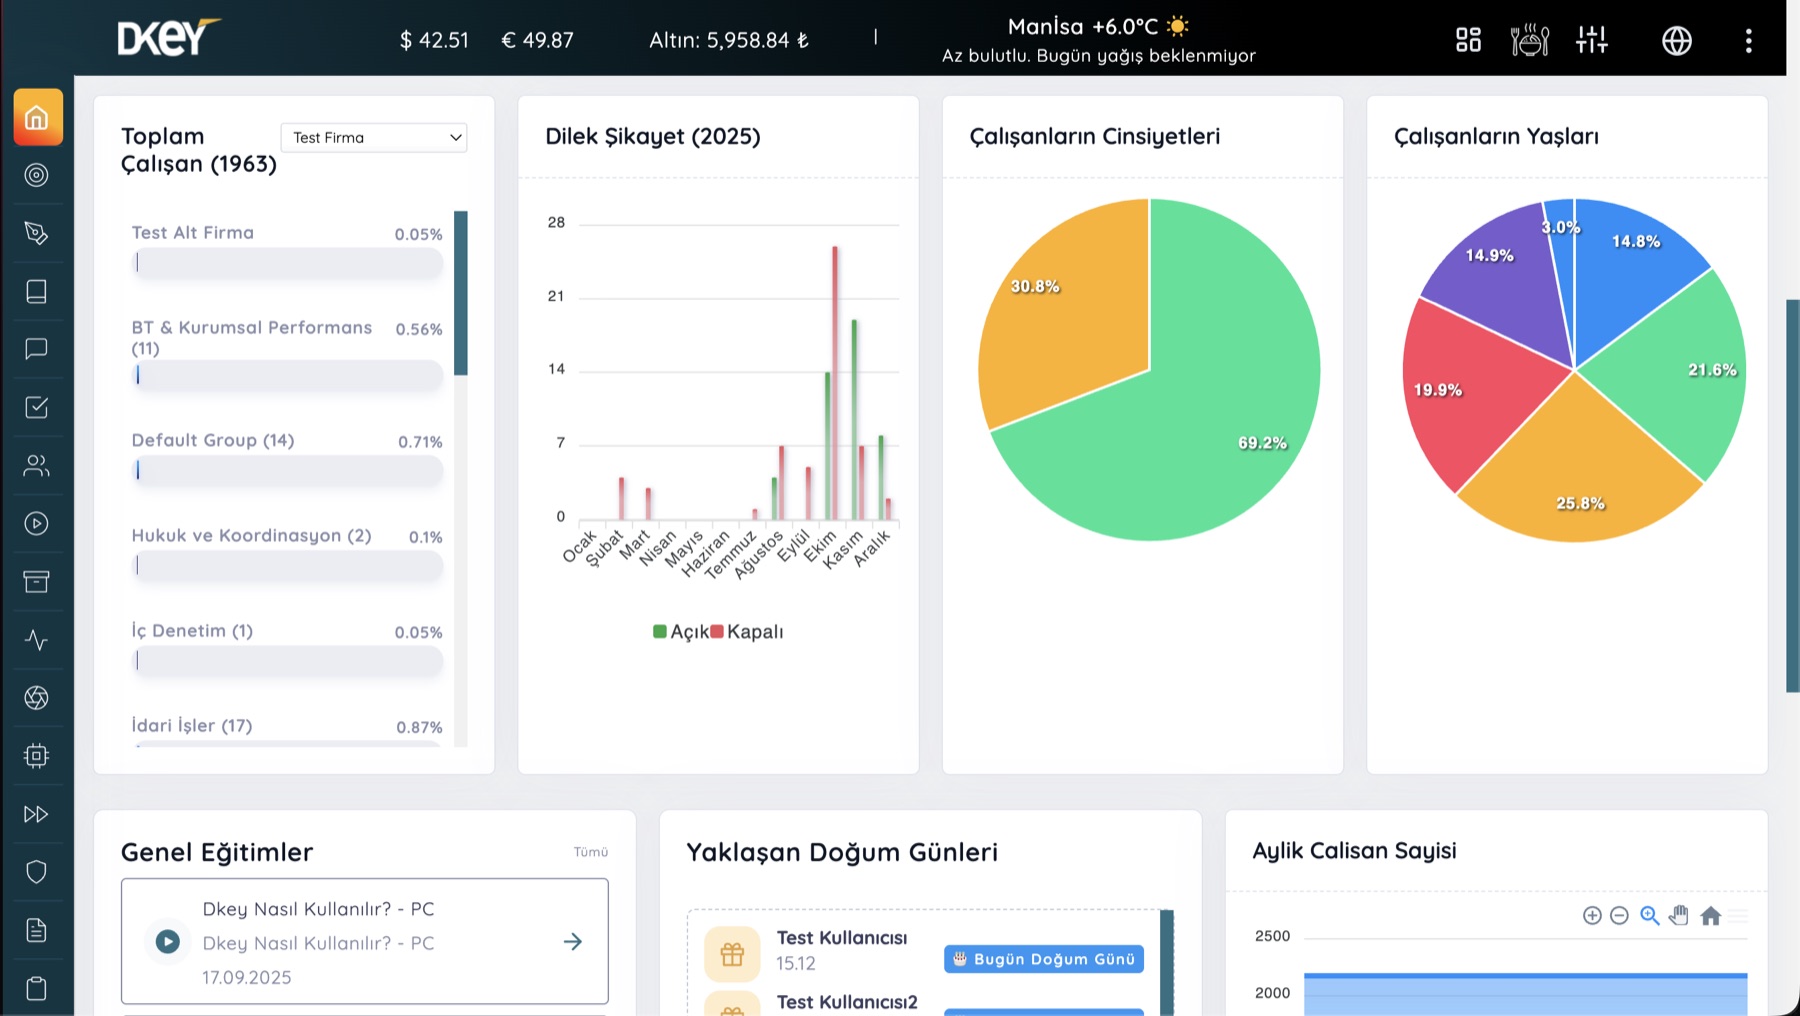Open the play circle icon in the sidebar
Image resolution: width=1800 pixels, height=1016 pixels.
pyautogui.click(x=37, y=523)
